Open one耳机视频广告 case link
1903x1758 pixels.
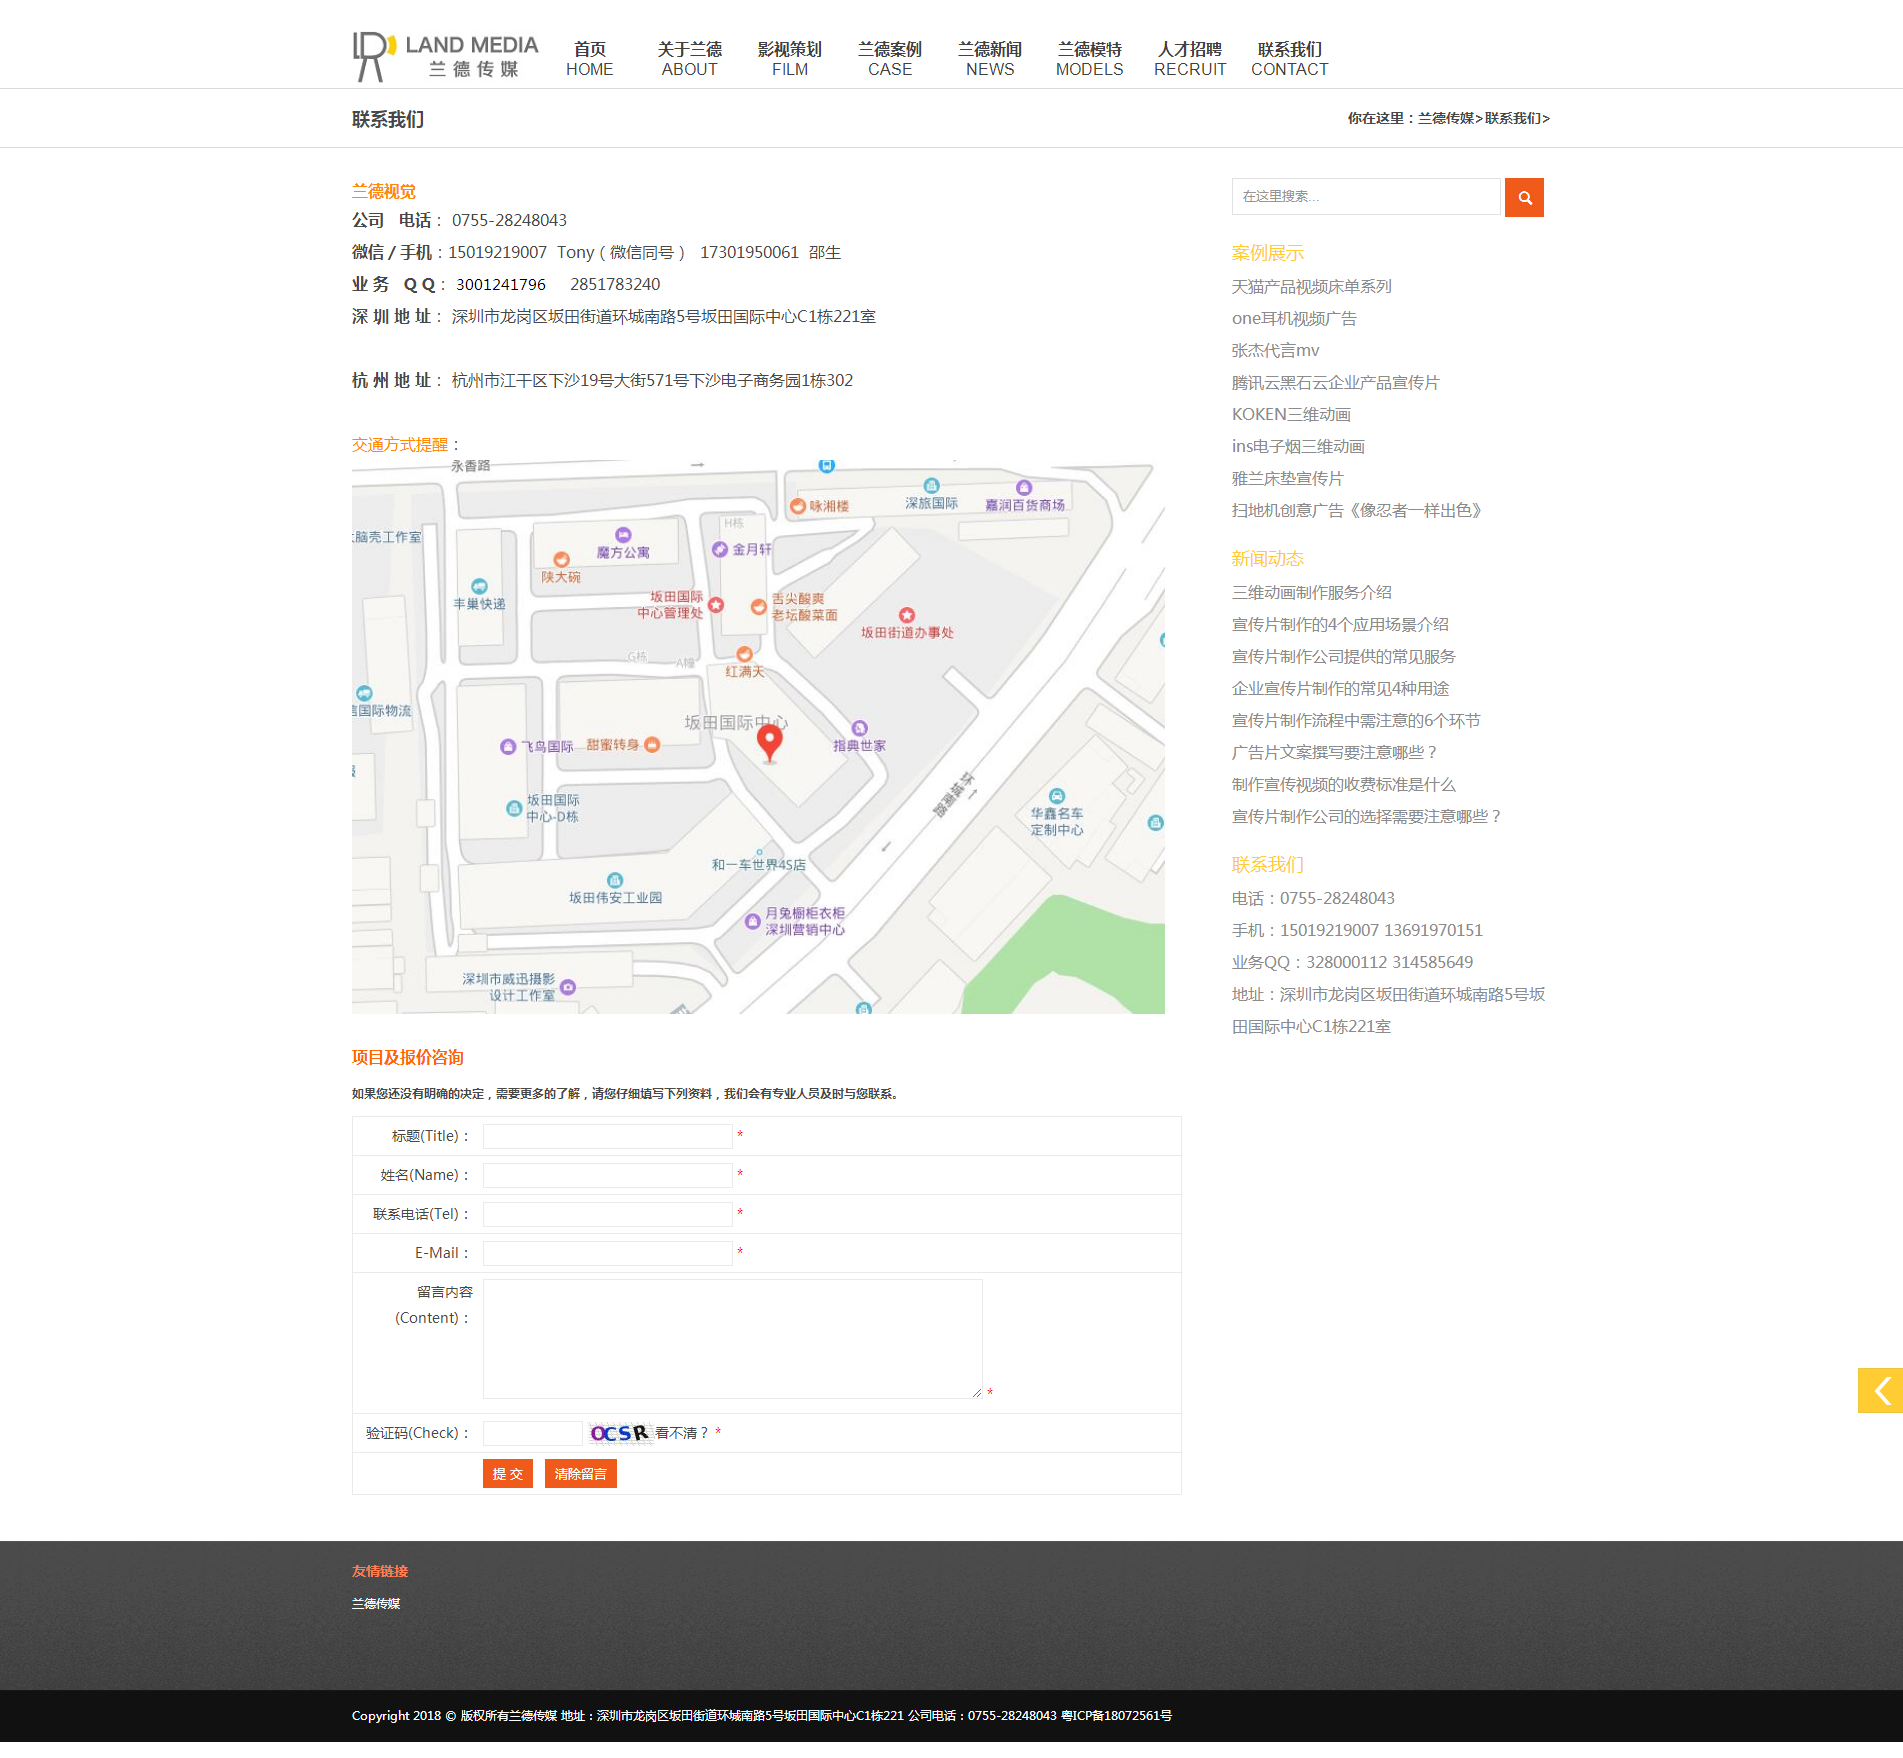(1294, 319)
